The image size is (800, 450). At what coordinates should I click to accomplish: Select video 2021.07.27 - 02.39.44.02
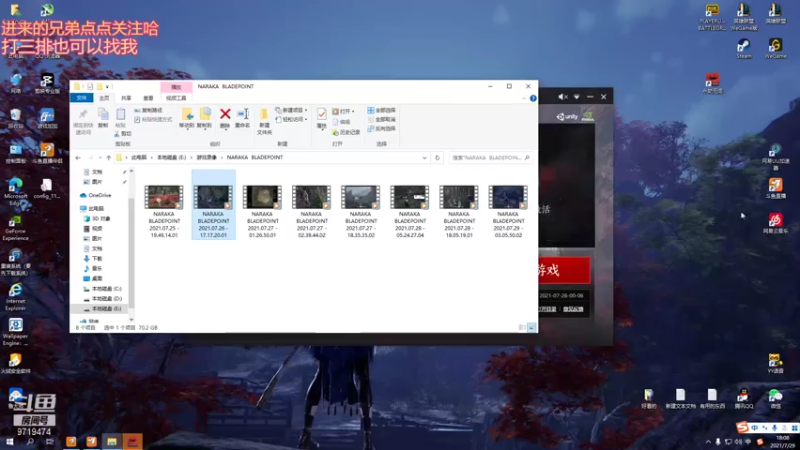(311, 211)
